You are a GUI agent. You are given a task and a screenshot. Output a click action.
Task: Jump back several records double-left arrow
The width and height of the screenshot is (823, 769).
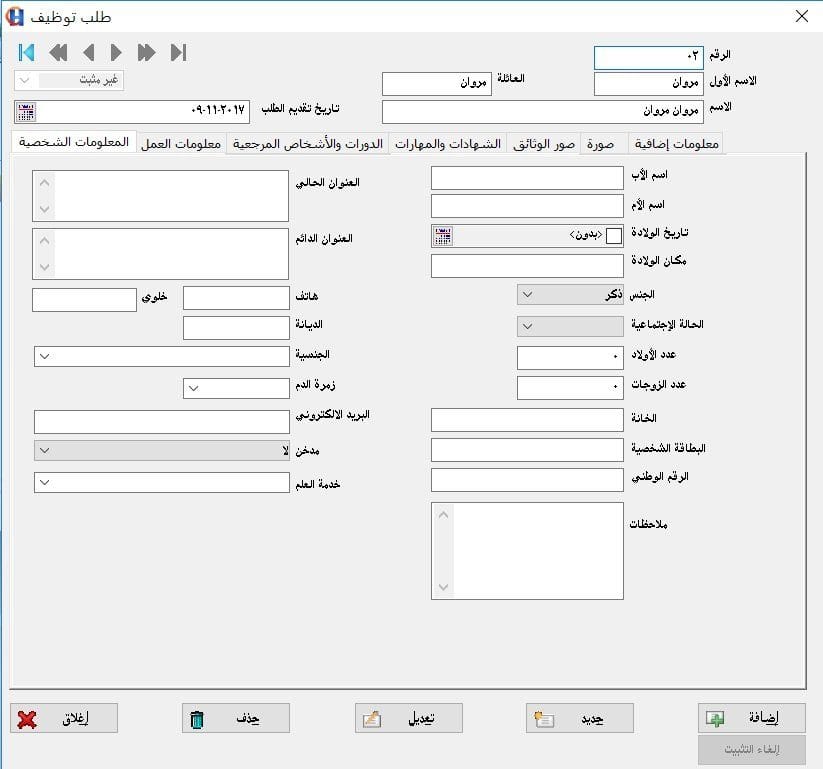(x=58, y=52)
